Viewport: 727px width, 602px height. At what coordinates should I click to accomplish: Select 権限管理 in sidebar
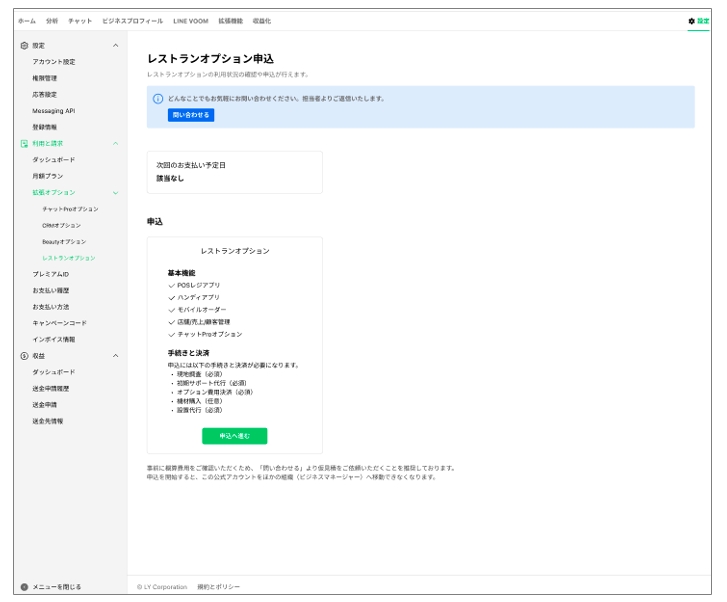(x=45, y=78)
